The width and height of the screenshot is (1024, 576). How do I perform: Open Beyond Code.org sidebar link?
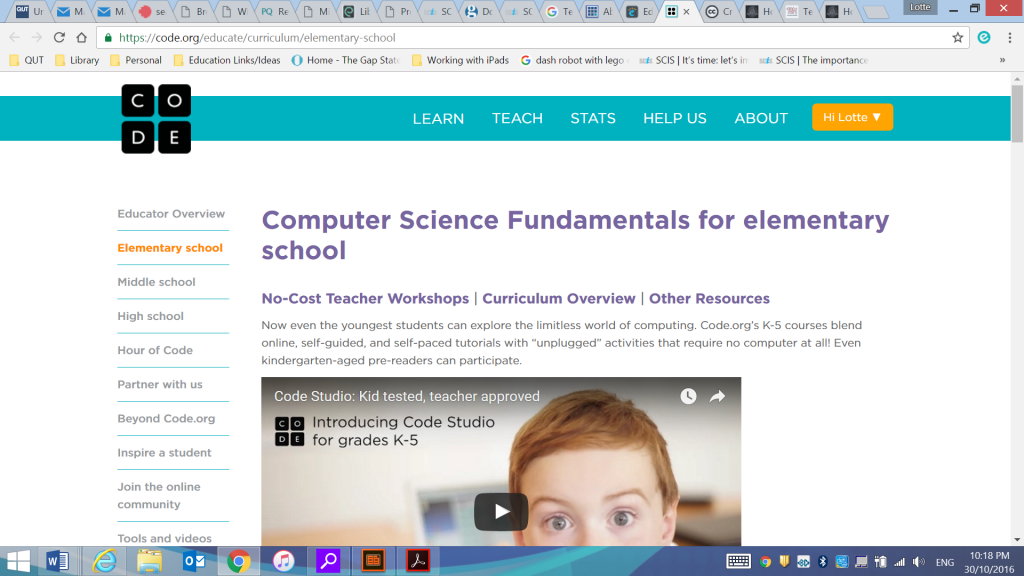click(166, 419)
